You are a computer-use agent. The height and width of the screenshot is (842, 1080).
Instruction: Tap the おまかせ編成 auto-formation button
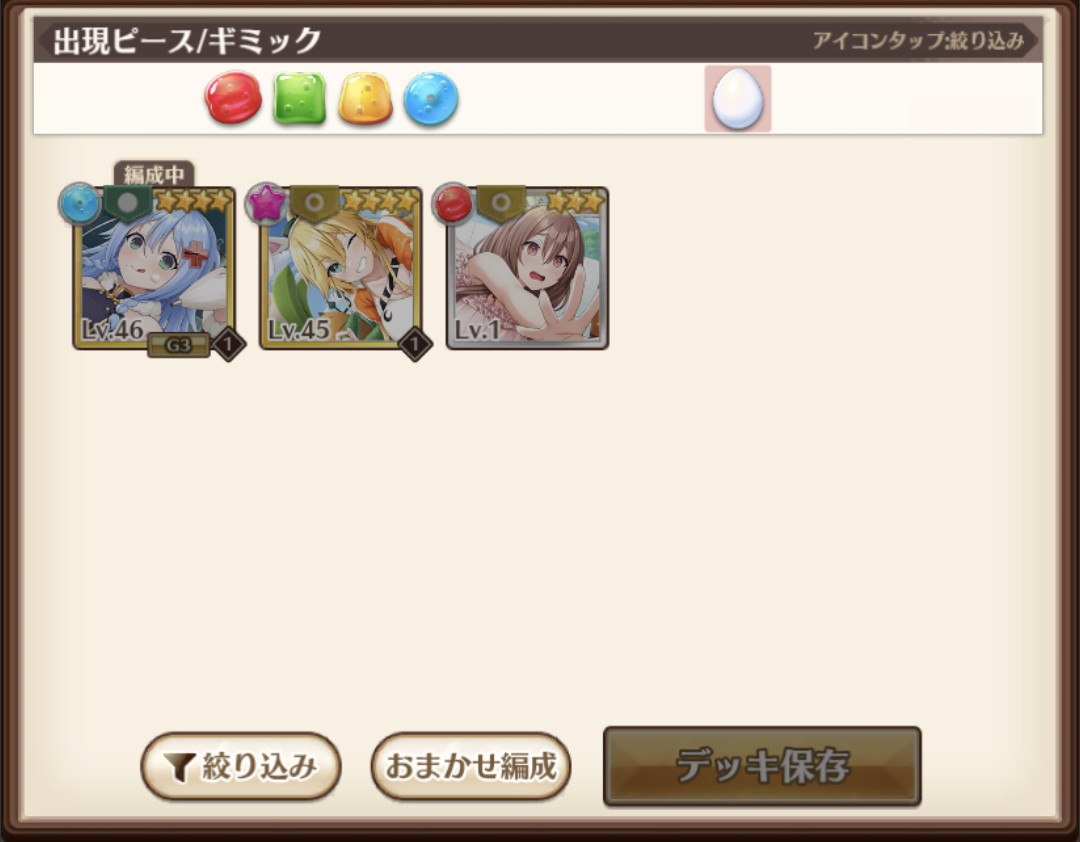click(x=471, y=766)
